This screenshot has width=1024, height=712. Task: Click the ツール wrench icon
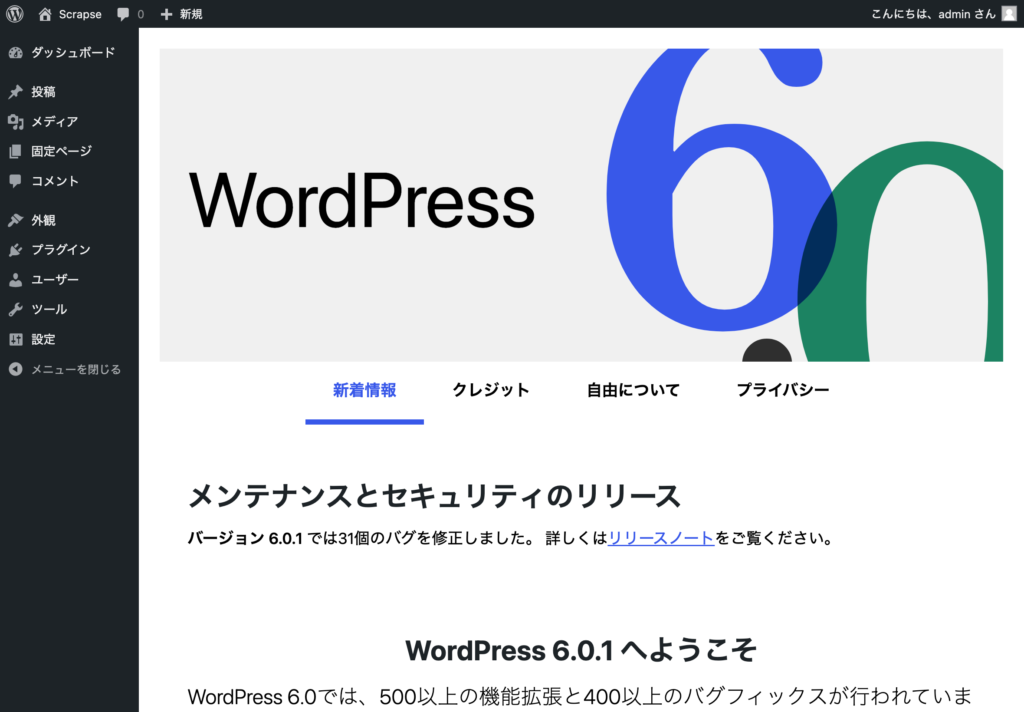pyautogui.click(x=16, y=310)
